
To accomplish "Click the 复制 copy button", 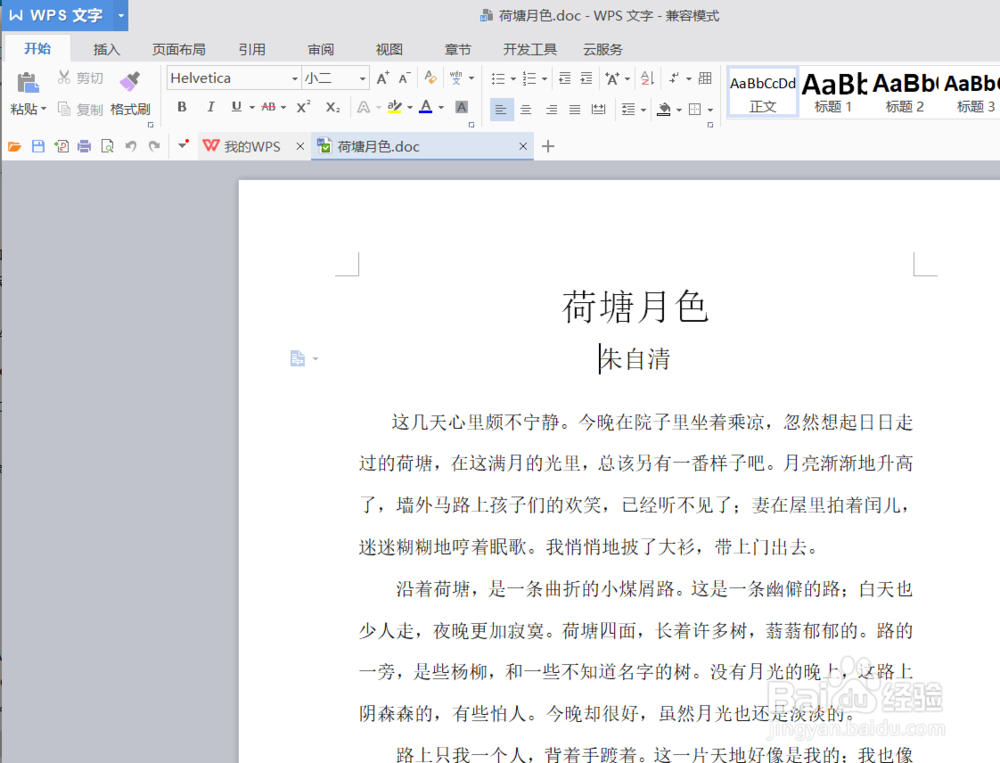I will (80, 109).
